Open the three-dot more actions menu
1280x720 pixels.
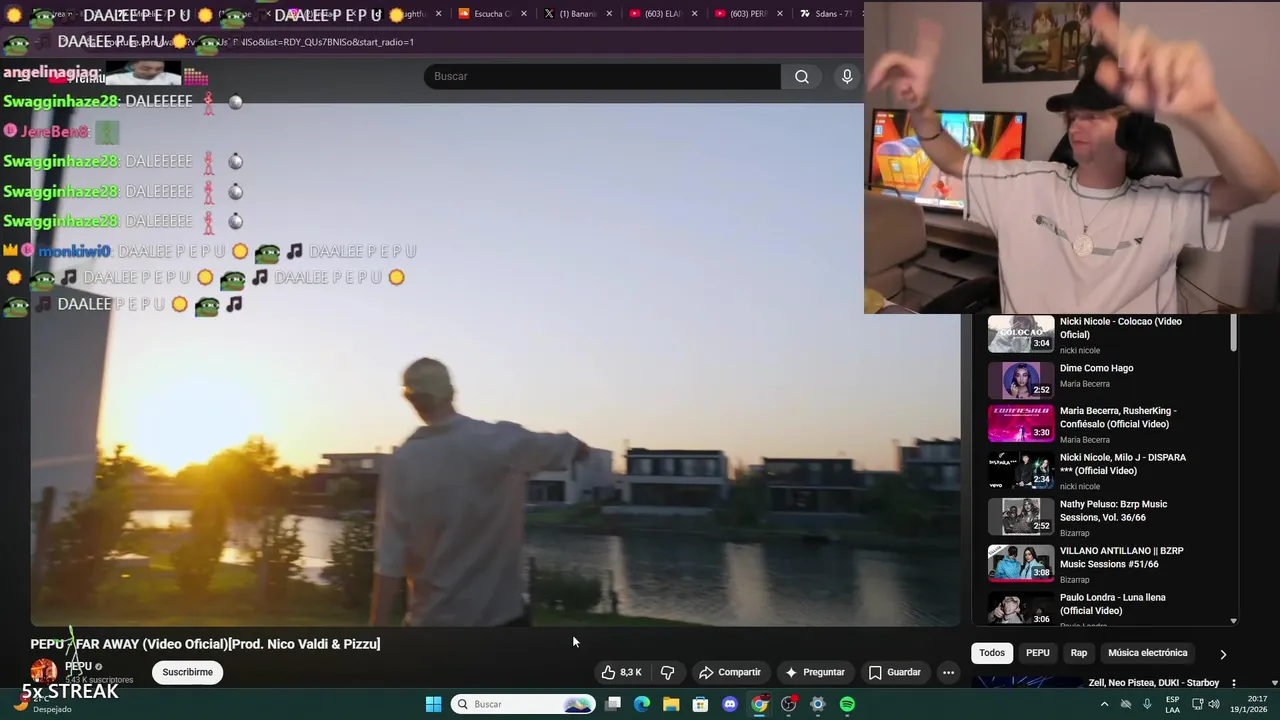pos(948,673)
